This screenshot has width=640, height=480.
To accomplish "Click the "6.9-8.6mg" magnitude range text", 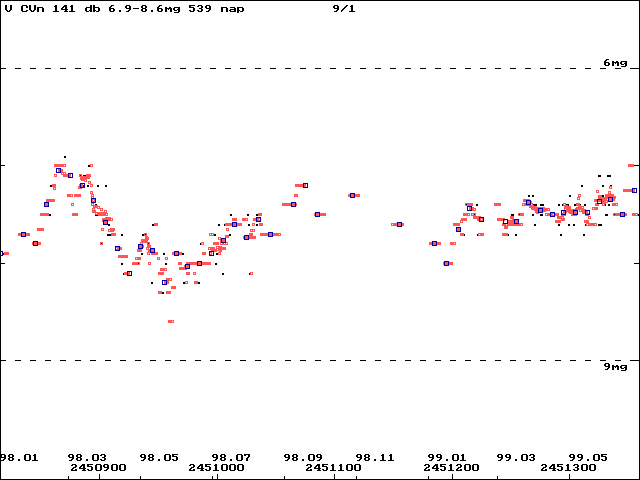I will point(144,9).
